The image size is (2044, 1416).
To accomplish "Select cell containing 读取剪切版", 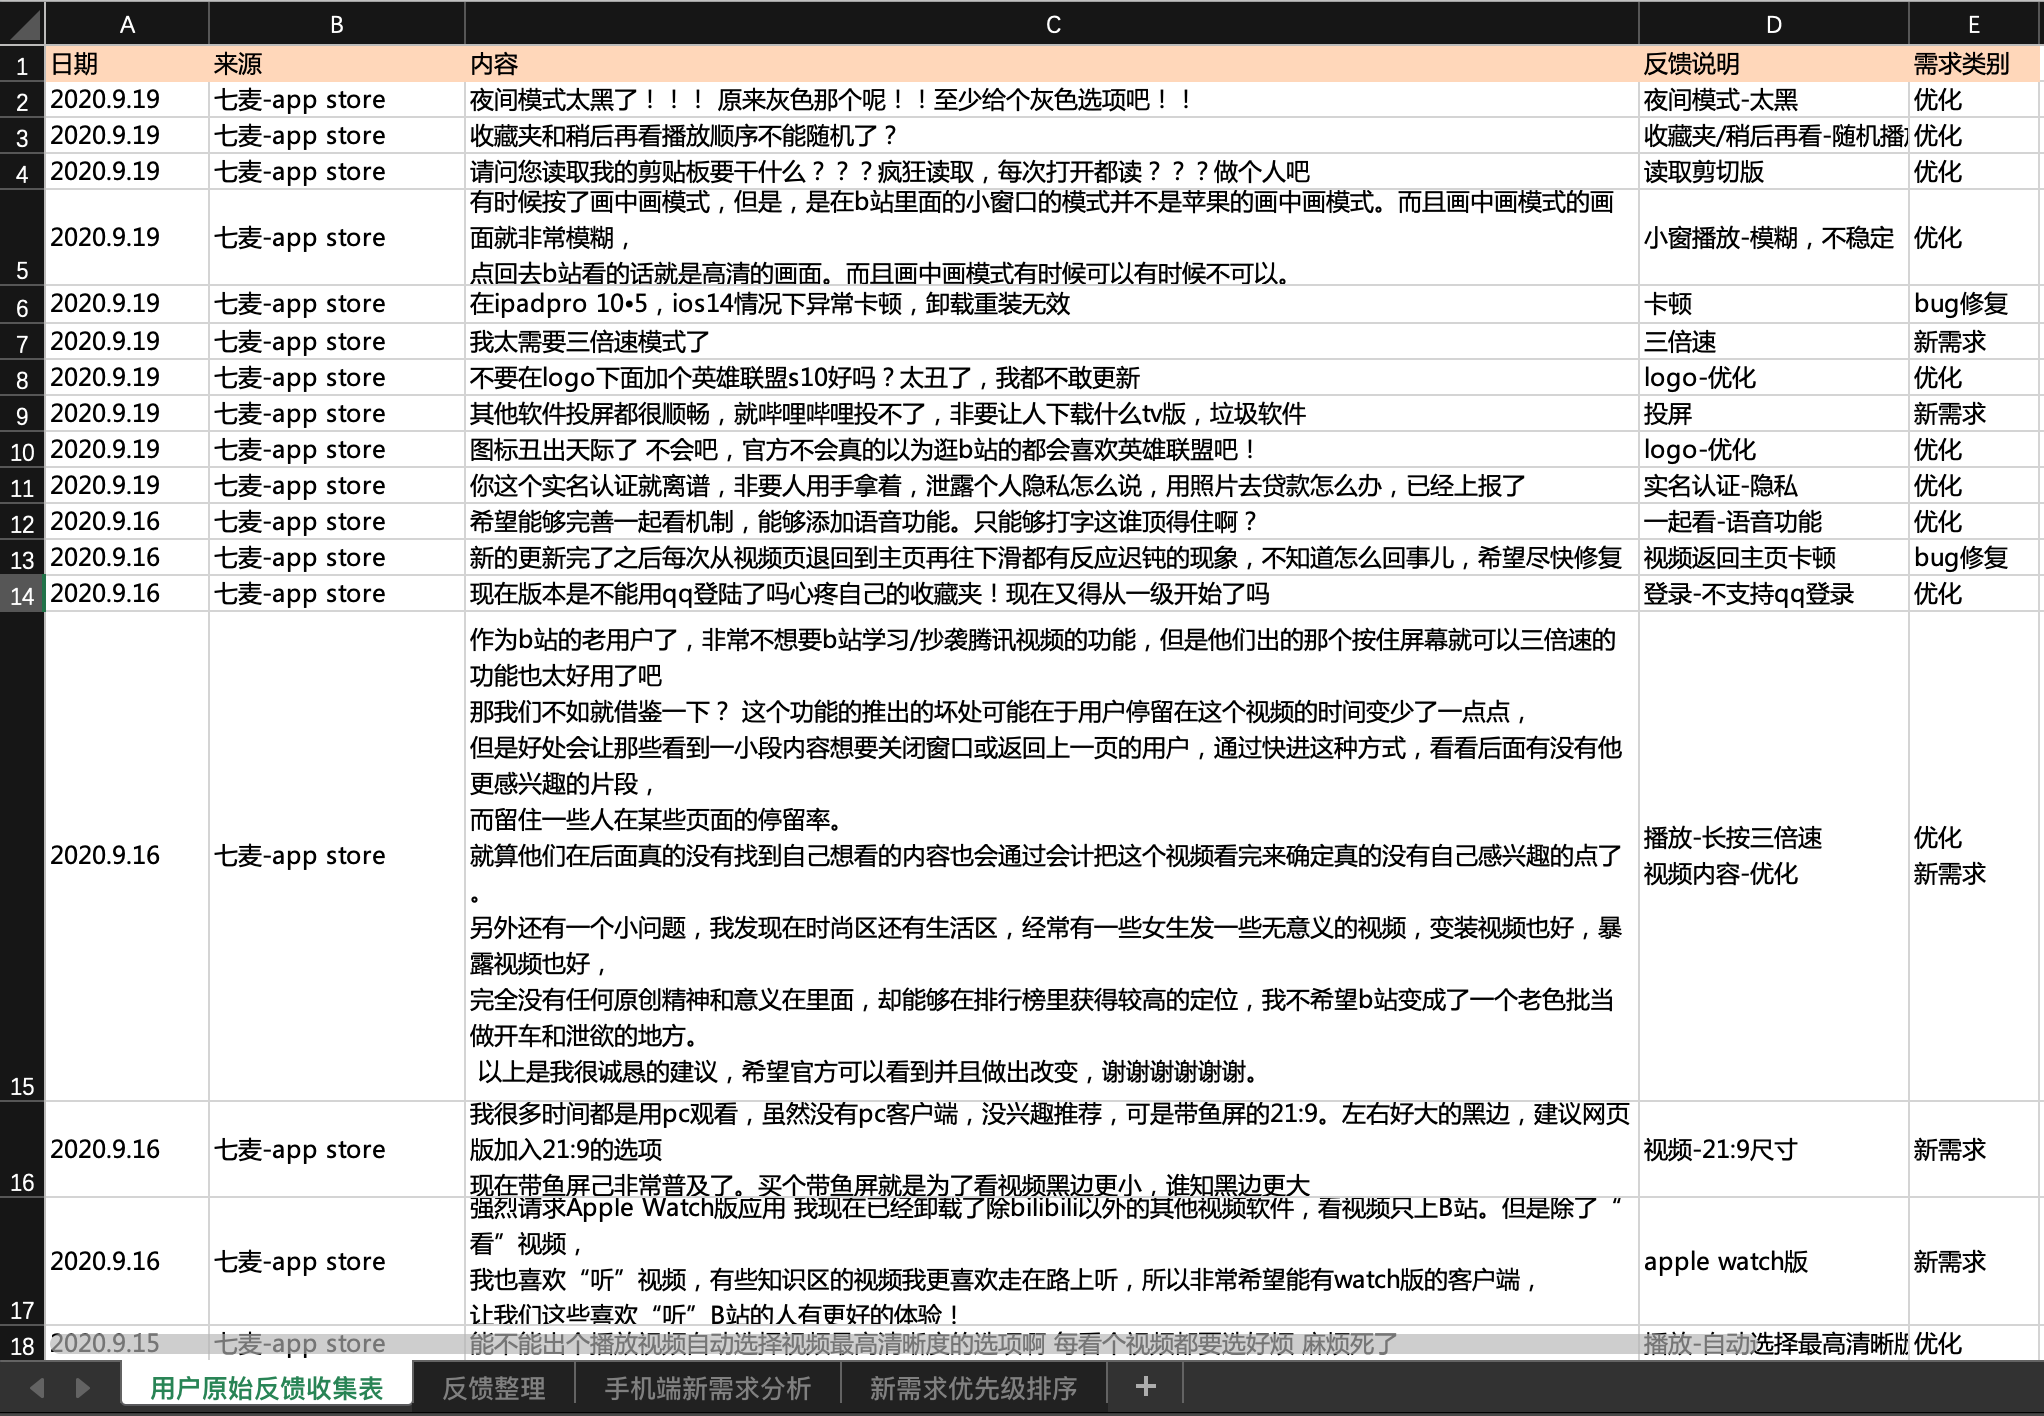I will (x=1774, y=172).
